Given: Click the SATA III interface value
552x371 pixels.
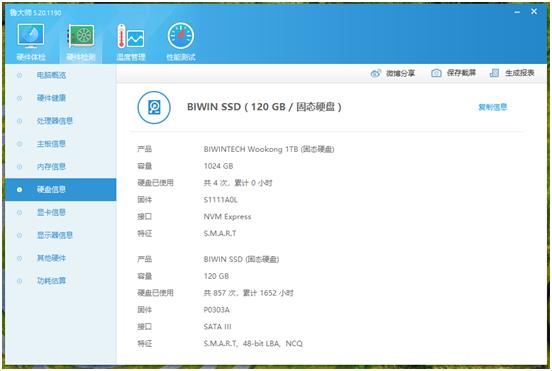Looking at the screenshot, I should [x=218, y=327].
